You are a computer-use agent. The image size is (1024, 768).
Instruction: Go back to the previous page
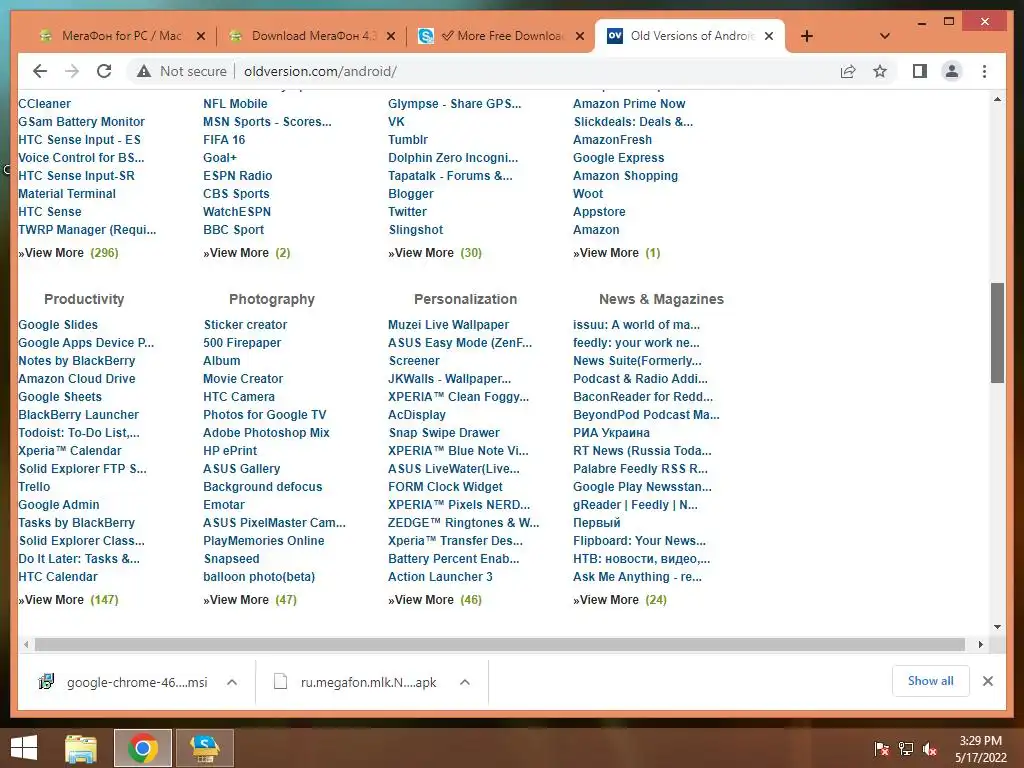[x=40, y=71]
